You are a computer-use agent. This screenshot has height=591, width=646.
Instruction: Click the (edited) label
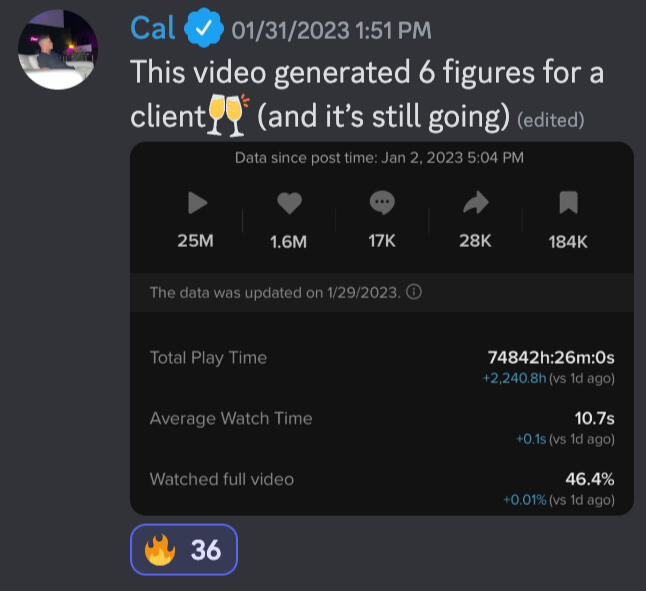551,120
